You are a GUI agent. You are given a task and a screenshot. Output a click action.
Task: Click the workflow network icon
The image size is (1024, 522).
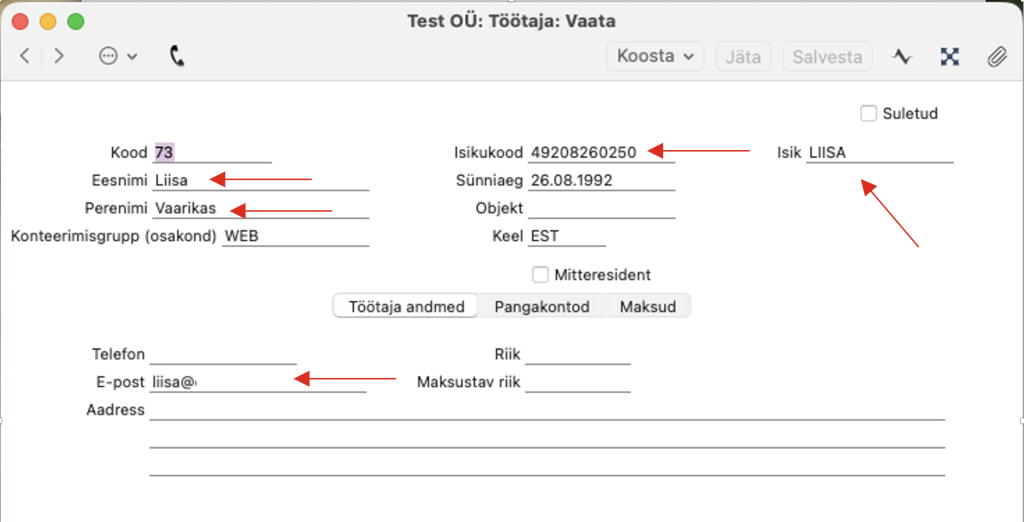coord(950,57)
